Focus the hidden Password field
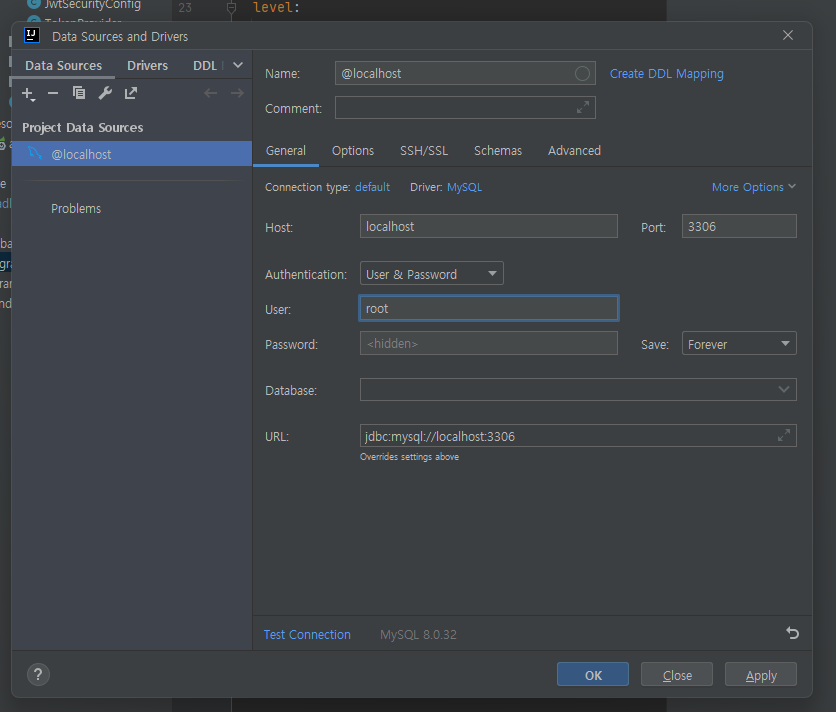 click(x=489, y=343)
